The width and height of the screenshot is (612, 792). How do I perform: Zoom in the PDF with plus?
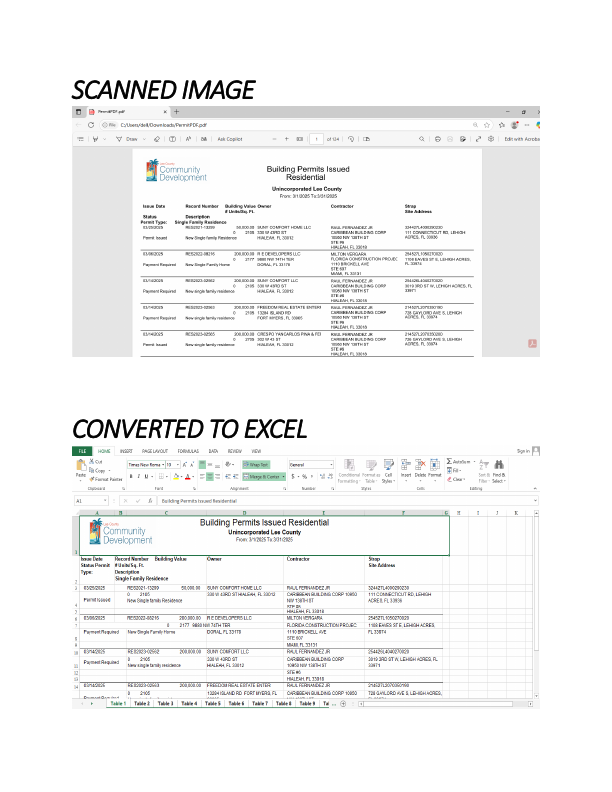(286, 139)
